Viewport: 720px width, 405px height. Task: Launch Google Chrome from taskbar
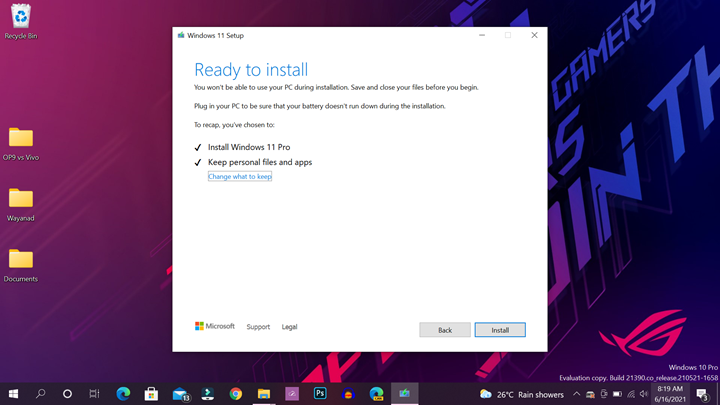click(236, 394)
